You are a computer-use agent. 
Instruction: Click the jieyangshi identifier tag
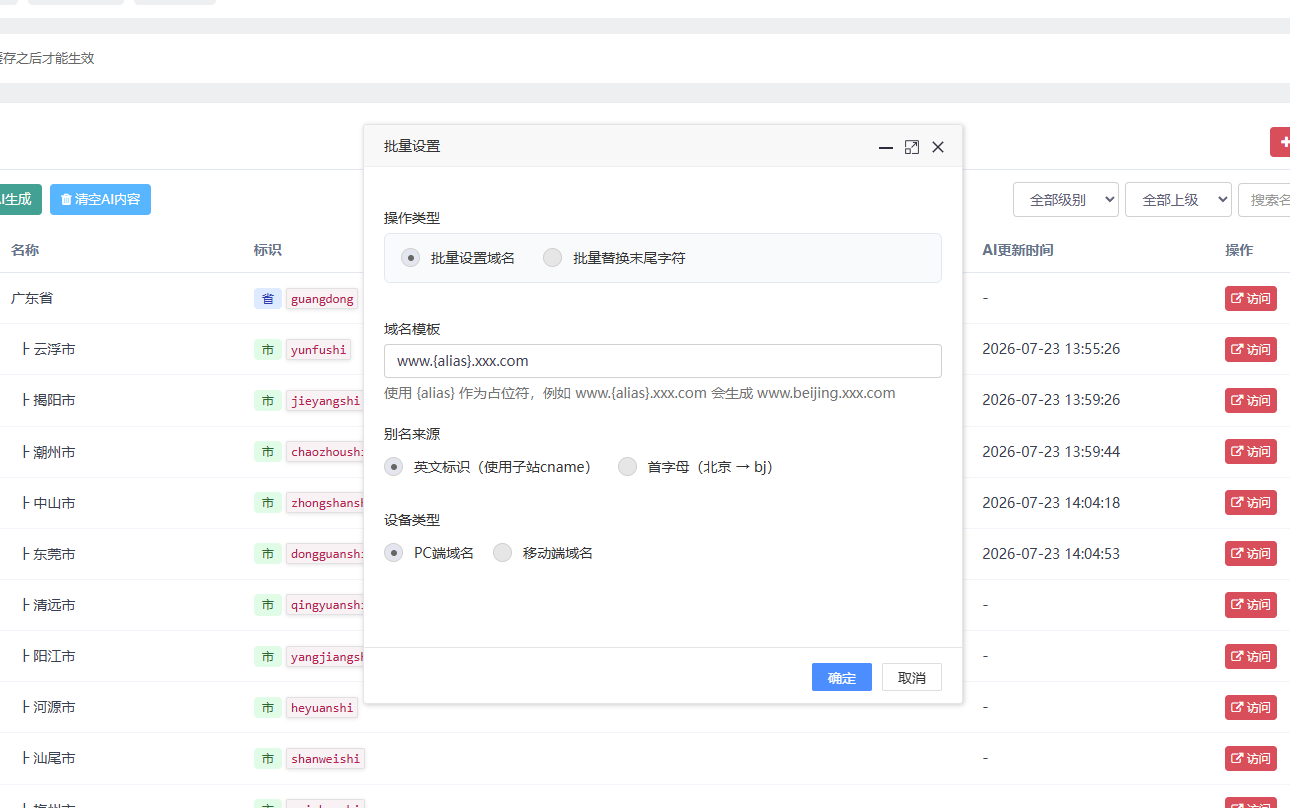coord(325,400)
